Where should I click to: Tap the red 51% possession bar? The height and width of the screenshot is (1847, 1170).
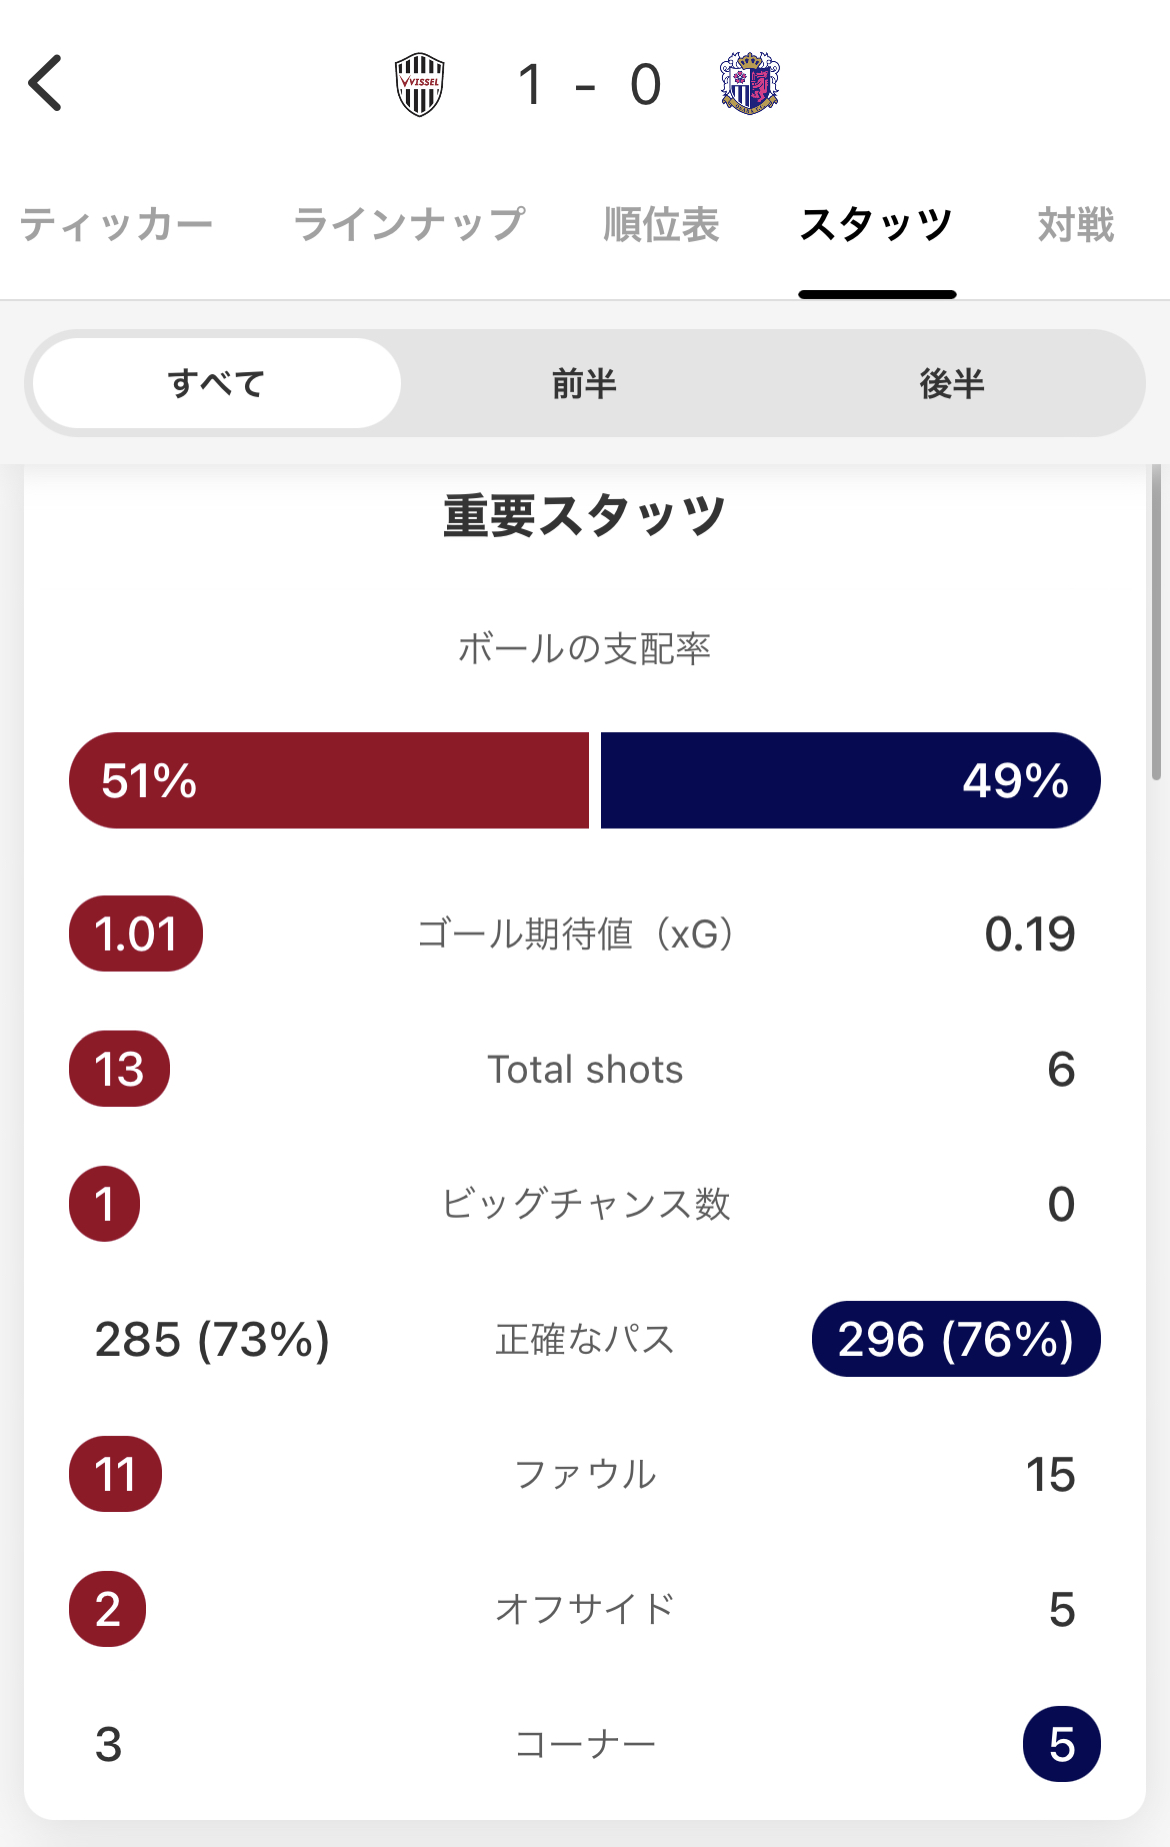click(329, 780)
